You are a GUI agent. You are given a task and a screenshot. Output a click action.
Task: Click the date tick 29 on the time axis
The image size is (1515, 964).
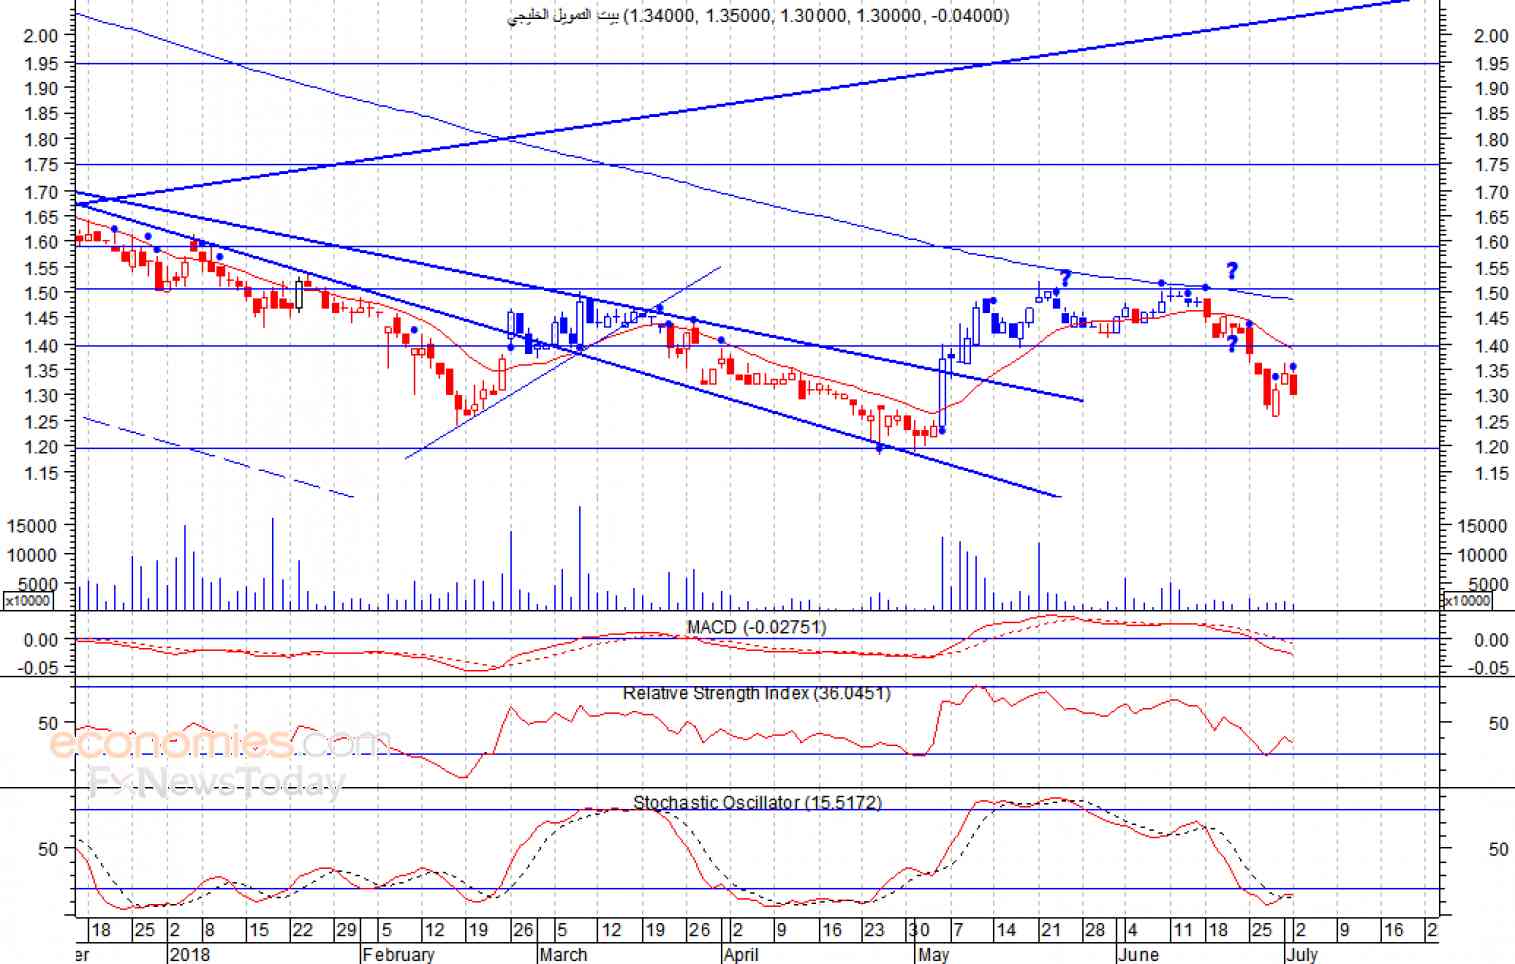pos(346,930)
